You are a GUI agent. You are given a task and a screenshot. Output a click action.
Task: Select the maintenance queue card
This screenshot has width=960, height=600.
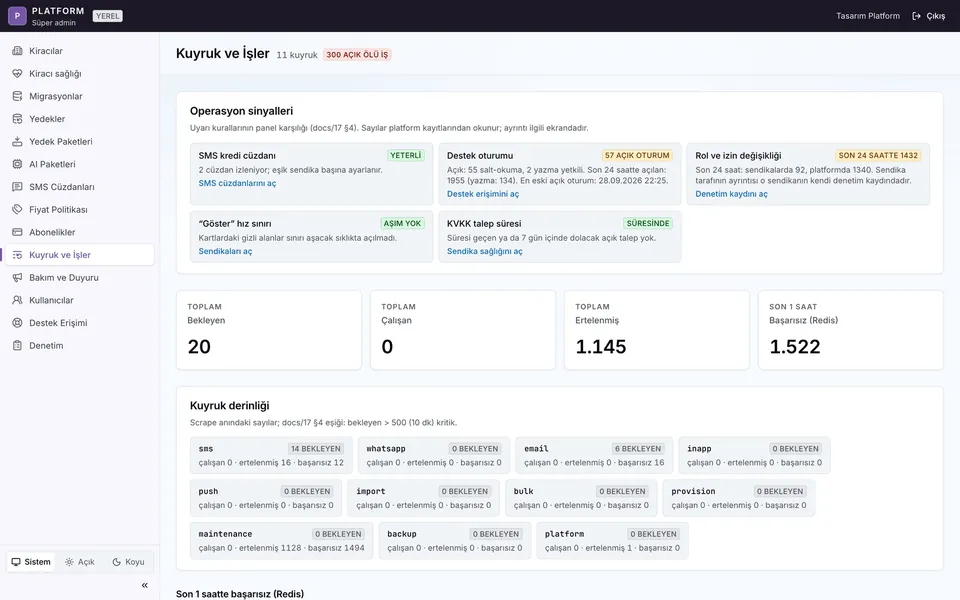click(x=282, y=541)
